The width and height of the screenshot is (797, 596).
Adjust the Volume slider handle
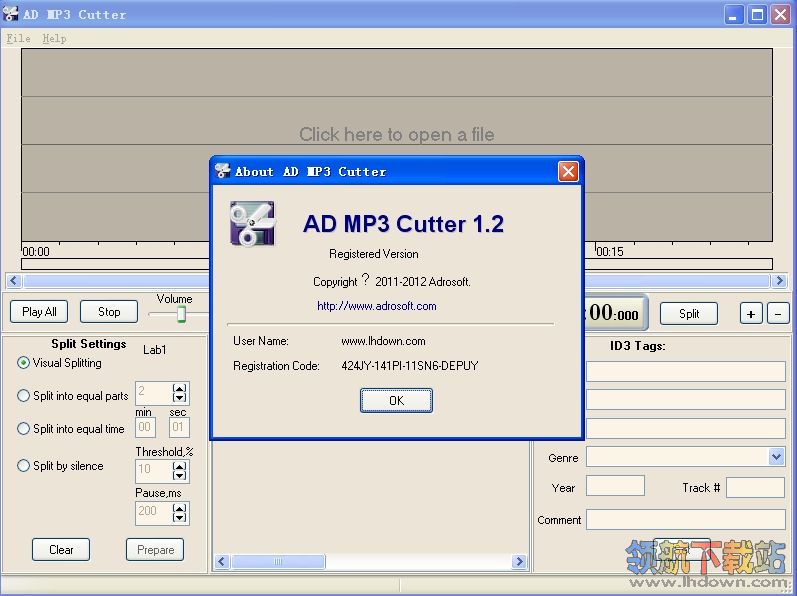click(x=181, y=314)
